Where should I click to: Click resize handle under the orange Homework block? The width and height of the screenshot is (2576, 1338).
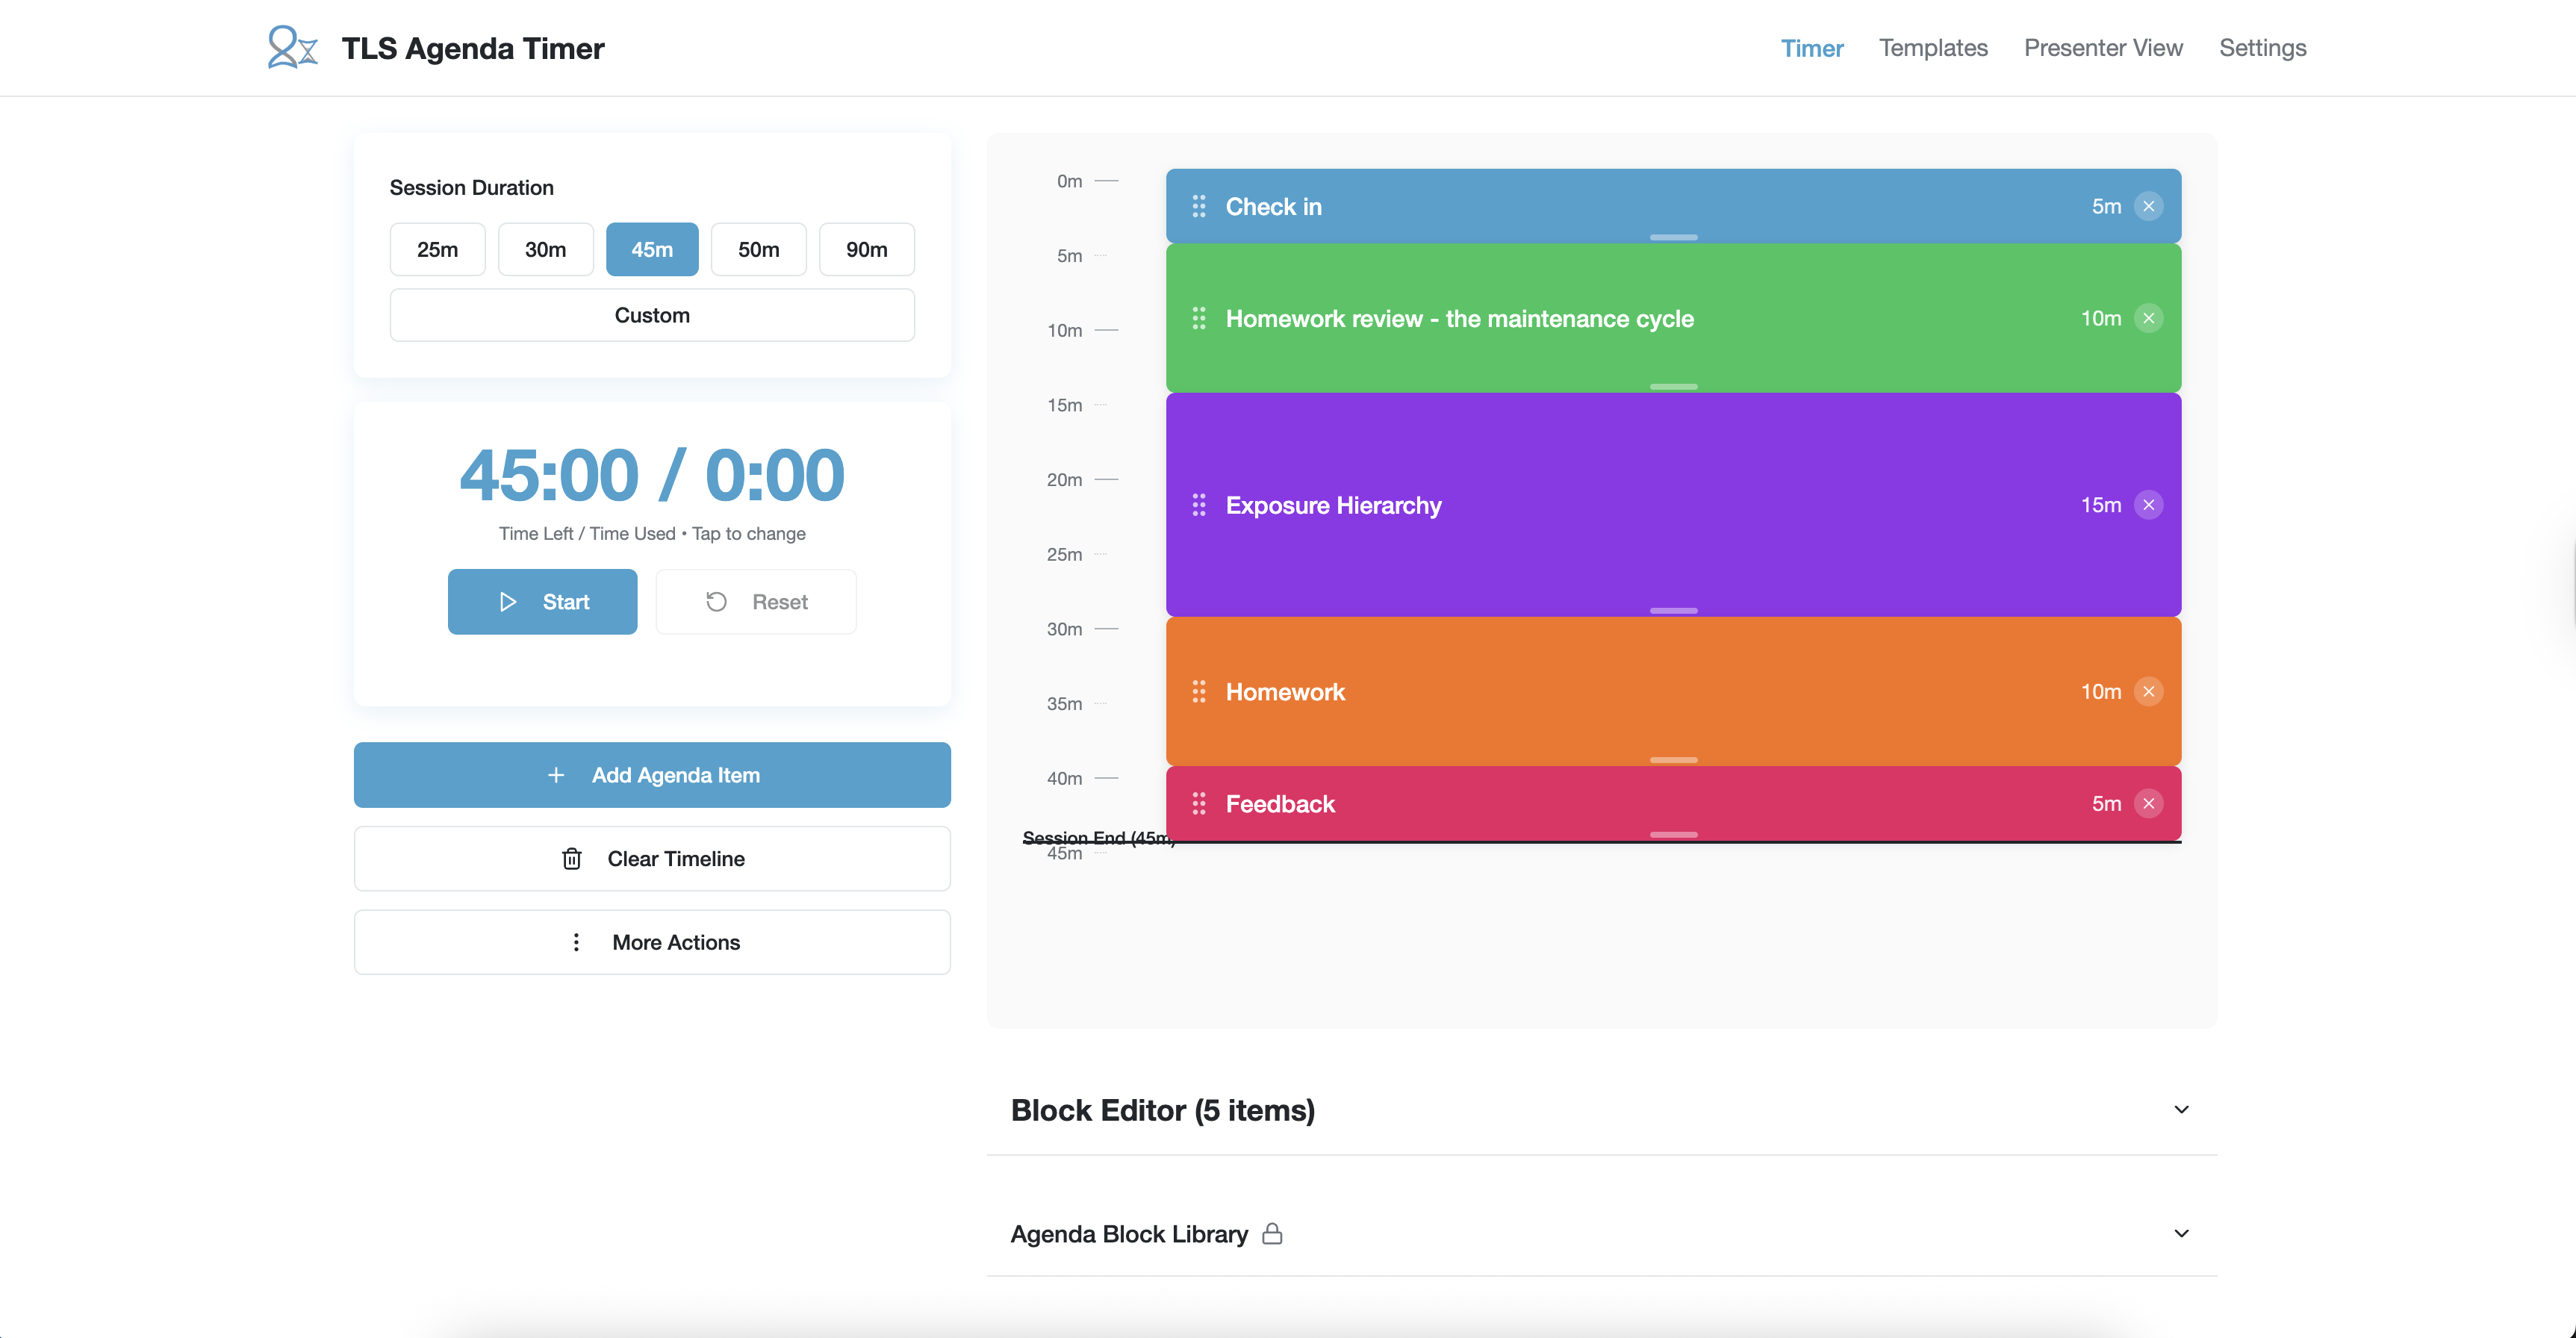pos(1673,760)
